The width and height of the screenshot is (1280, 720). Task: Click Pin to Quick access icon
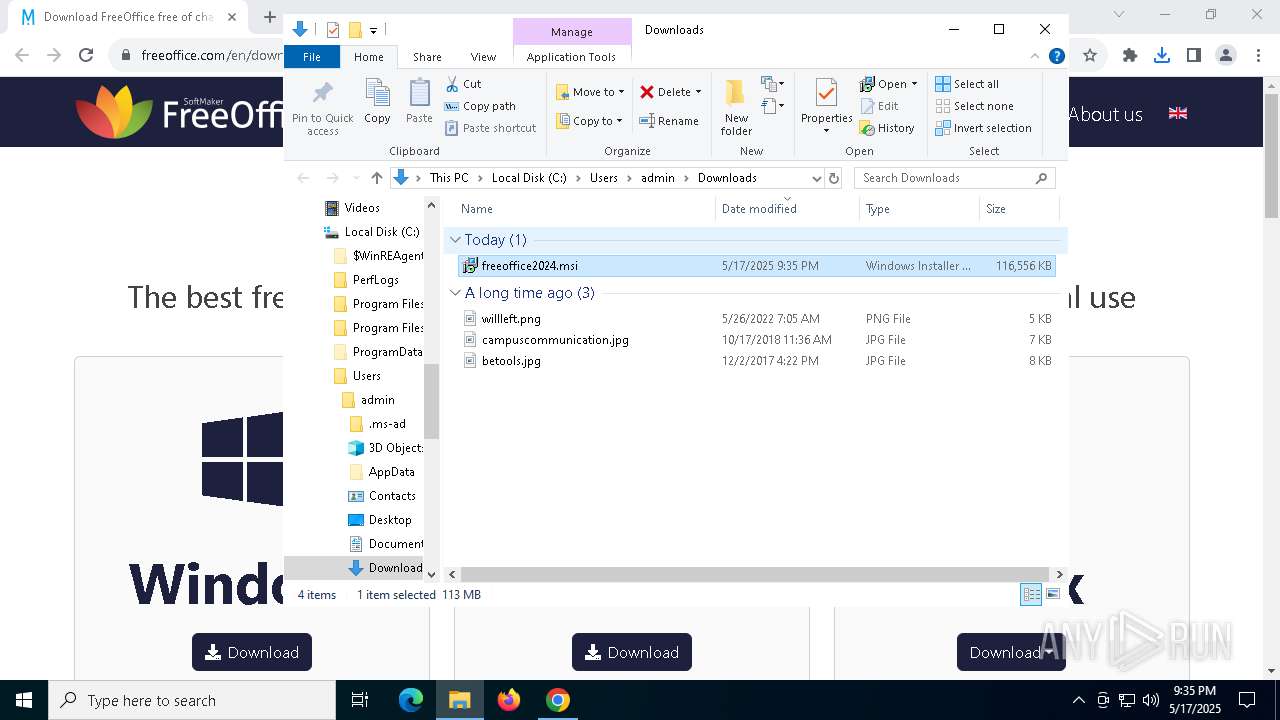[x=322, y=108]
